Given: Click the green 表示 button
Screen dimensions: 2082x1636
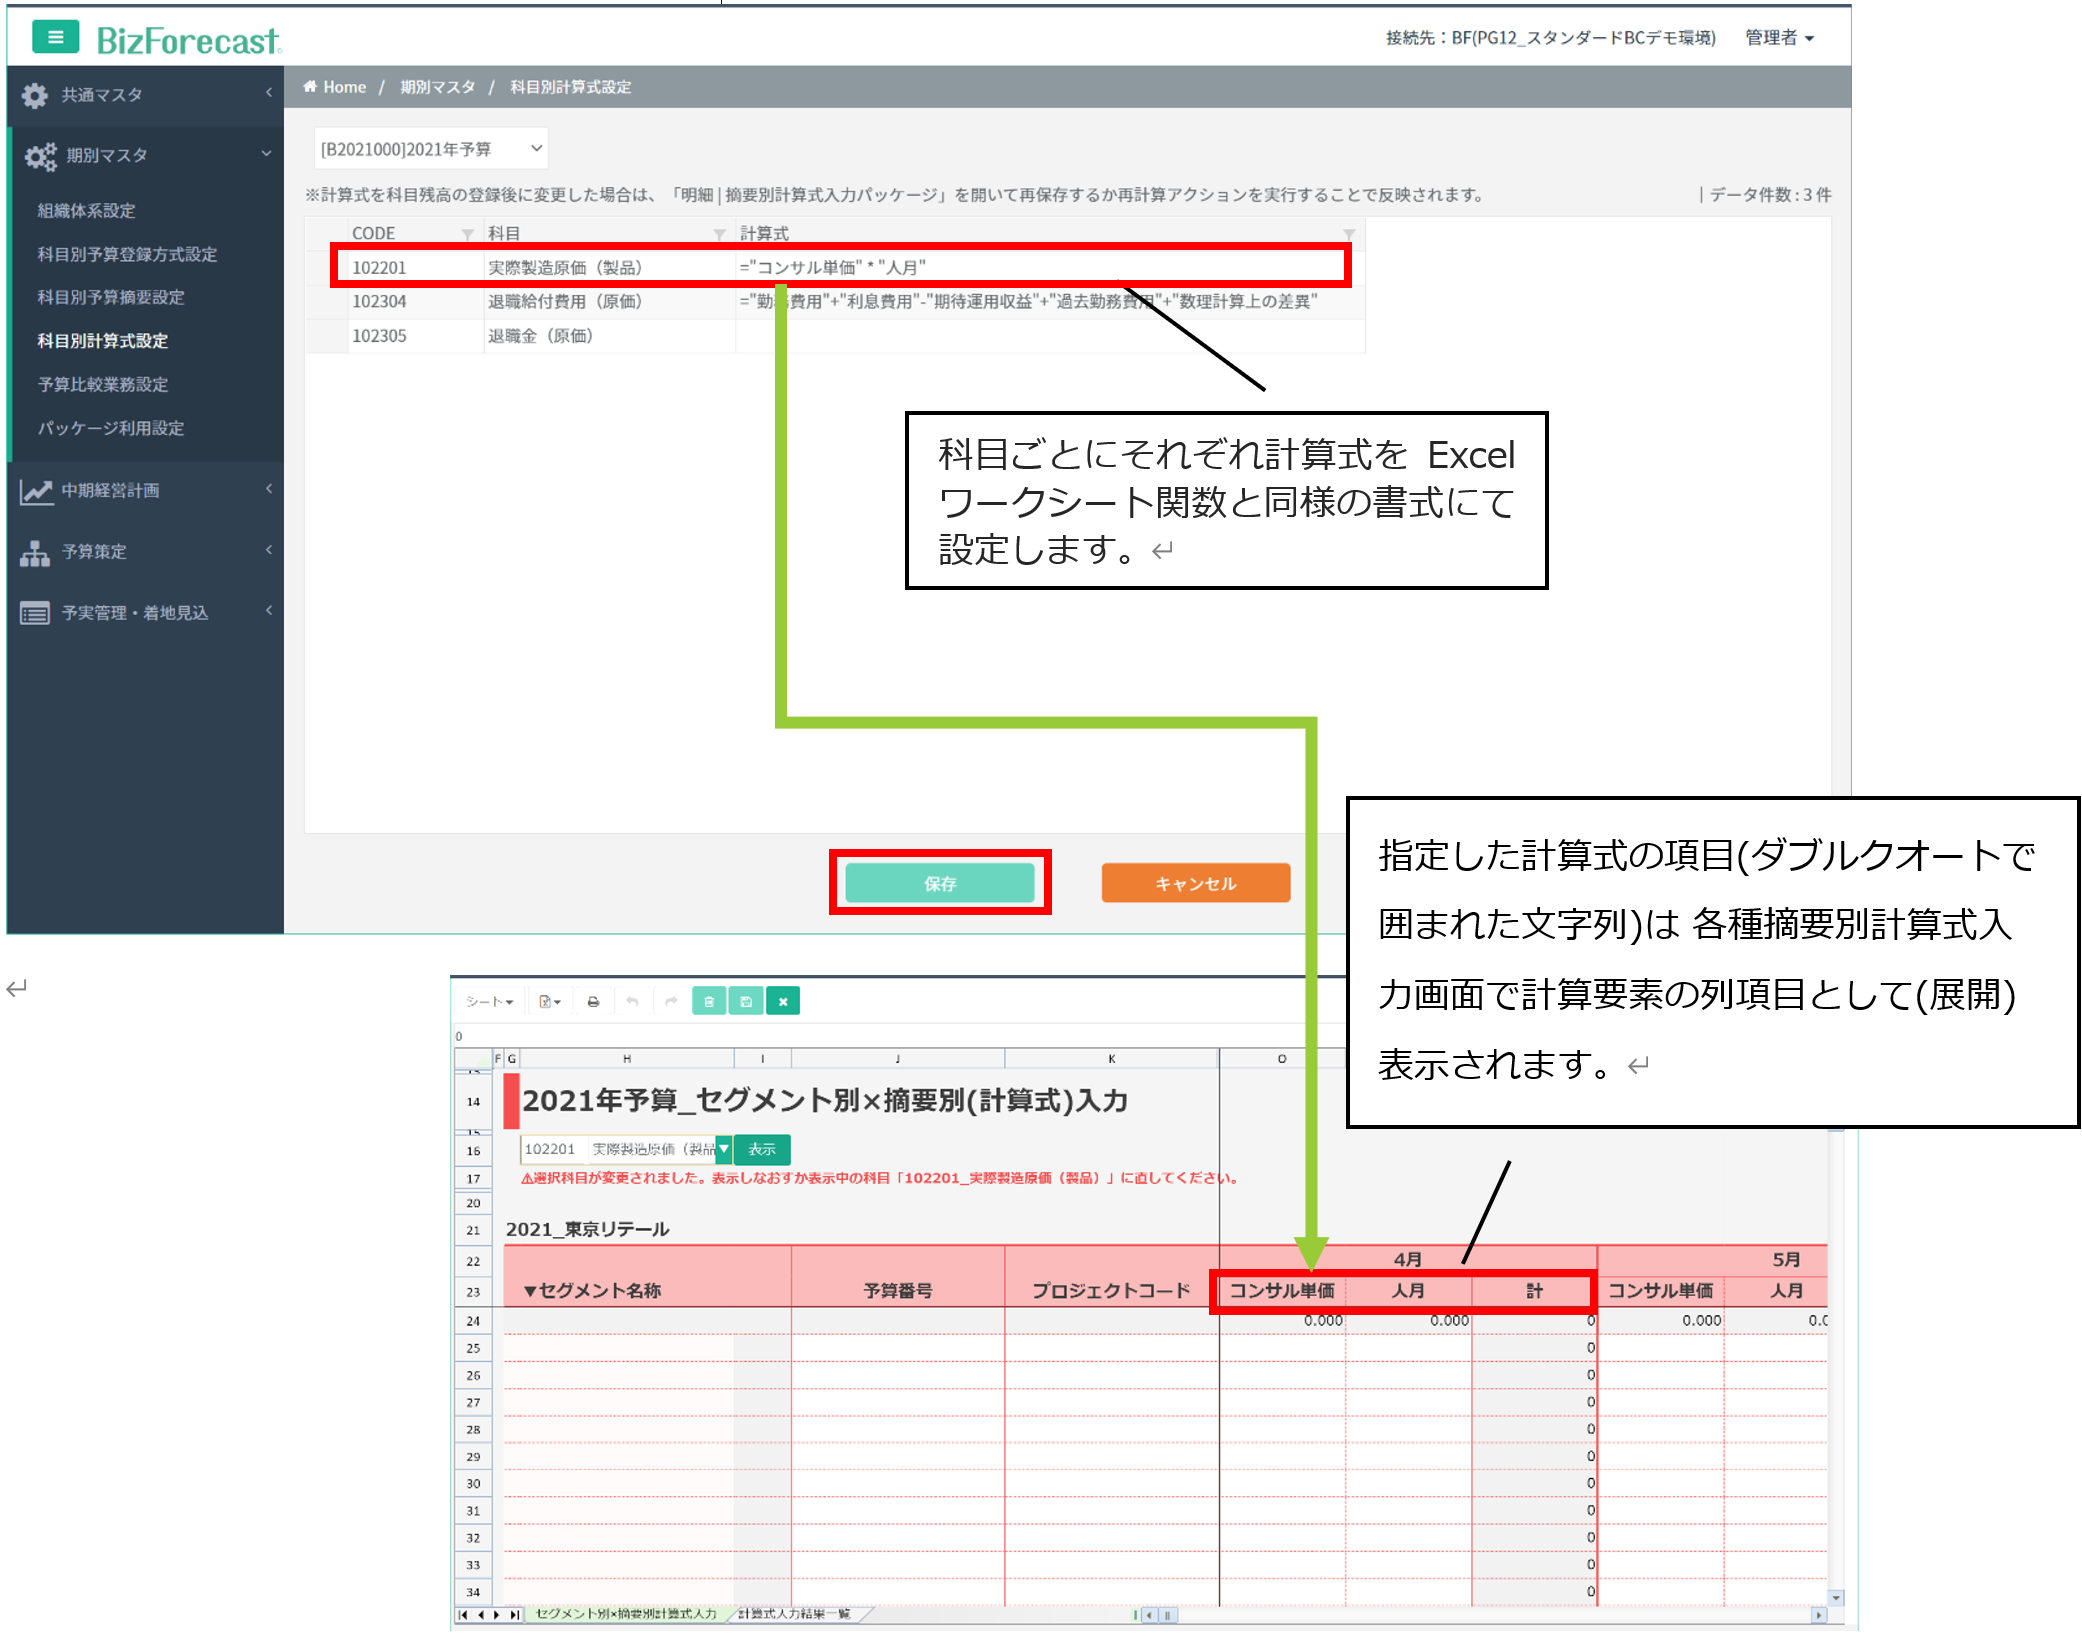Looking at the screenshot, I should [762, 1149].
